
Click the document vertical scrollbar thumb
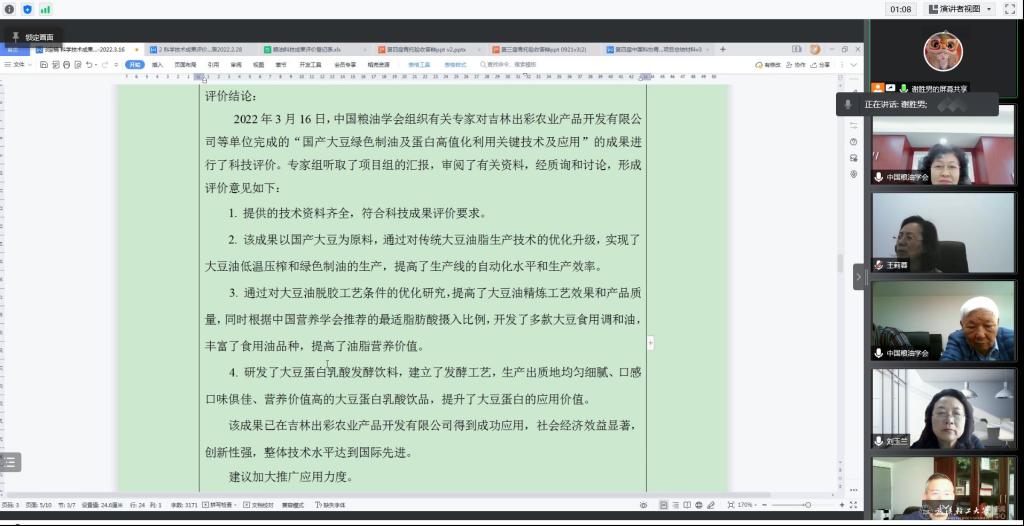coord(840,263)
